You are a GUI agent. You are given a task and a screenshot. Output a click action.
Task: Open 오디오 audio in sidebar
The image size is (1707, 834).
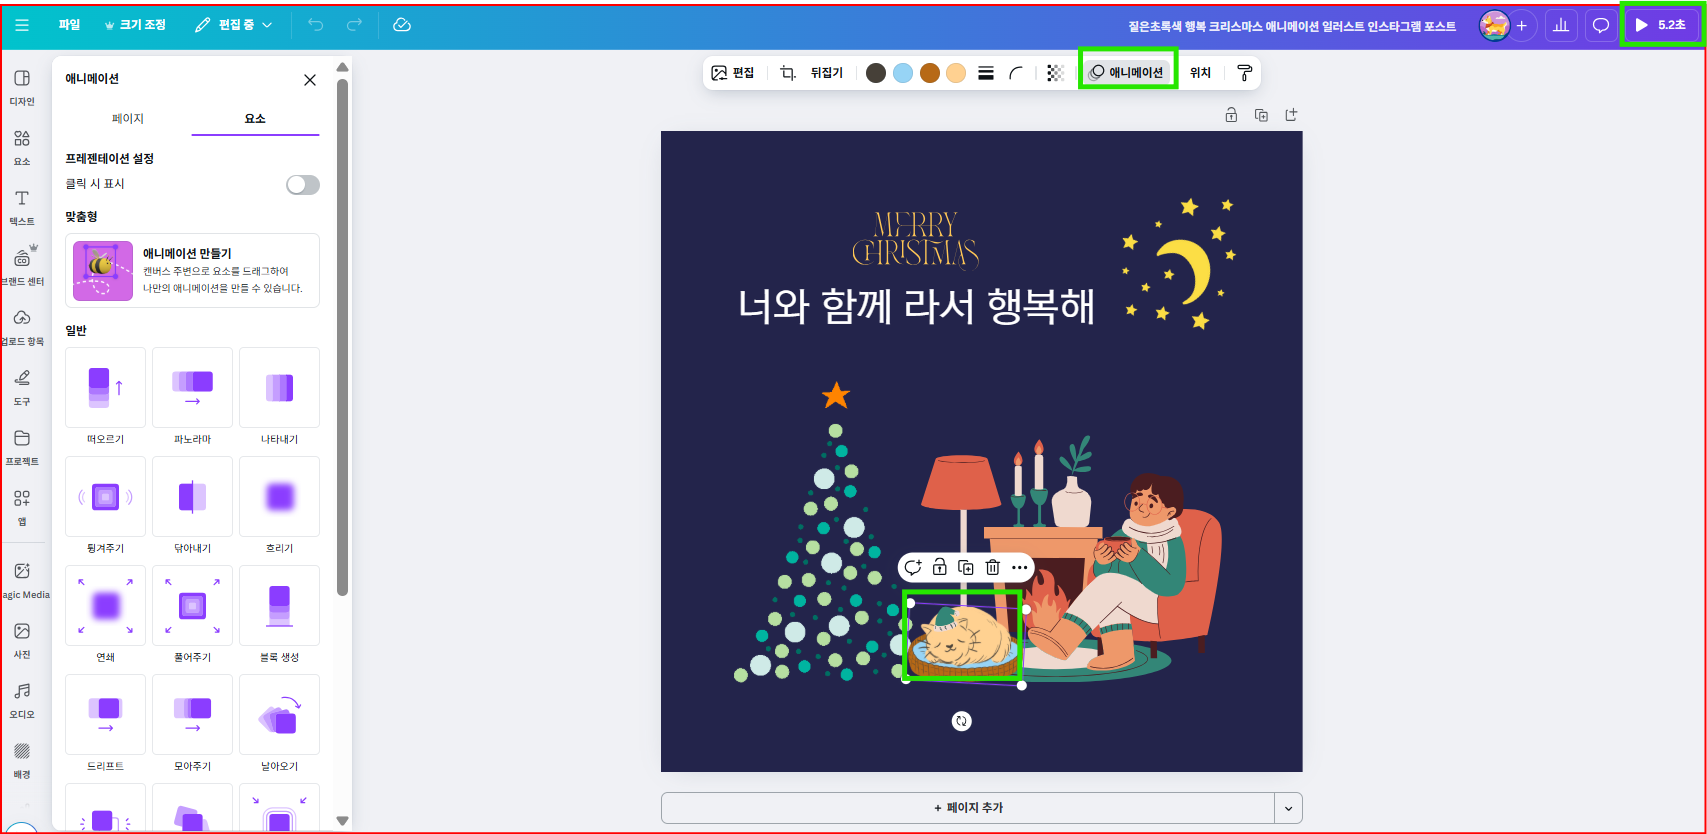click(22, 700)
